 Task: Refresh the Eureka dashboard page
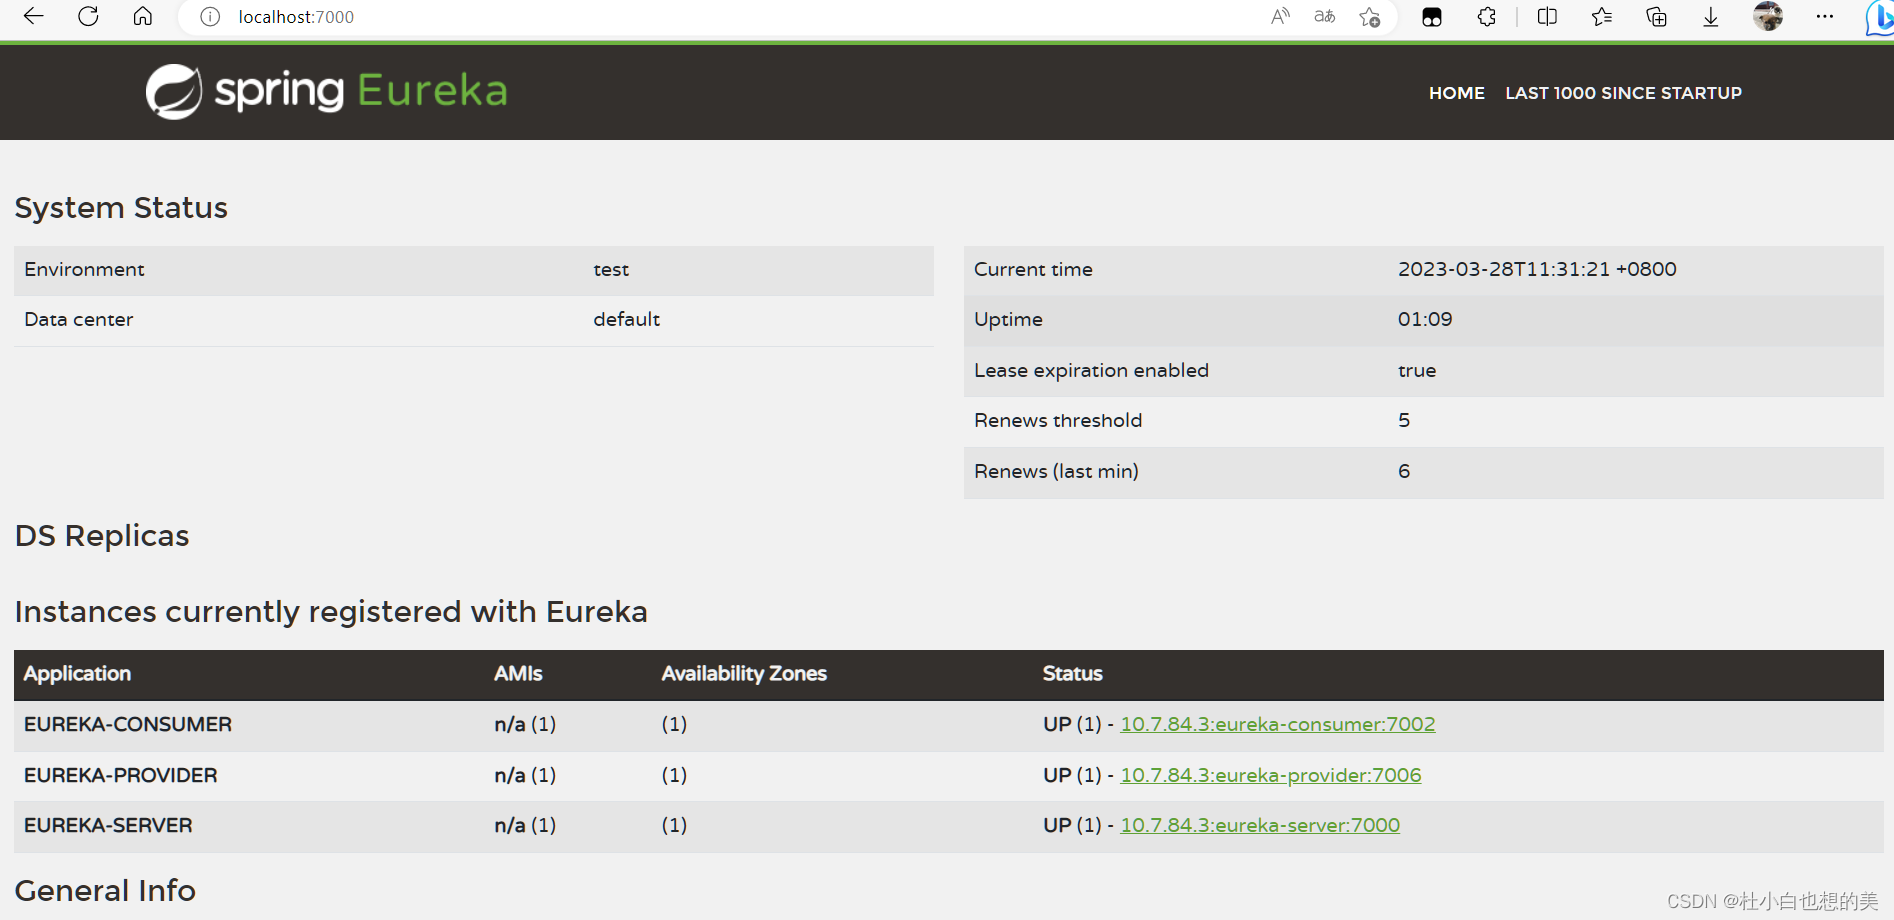[x=88, y=17]
